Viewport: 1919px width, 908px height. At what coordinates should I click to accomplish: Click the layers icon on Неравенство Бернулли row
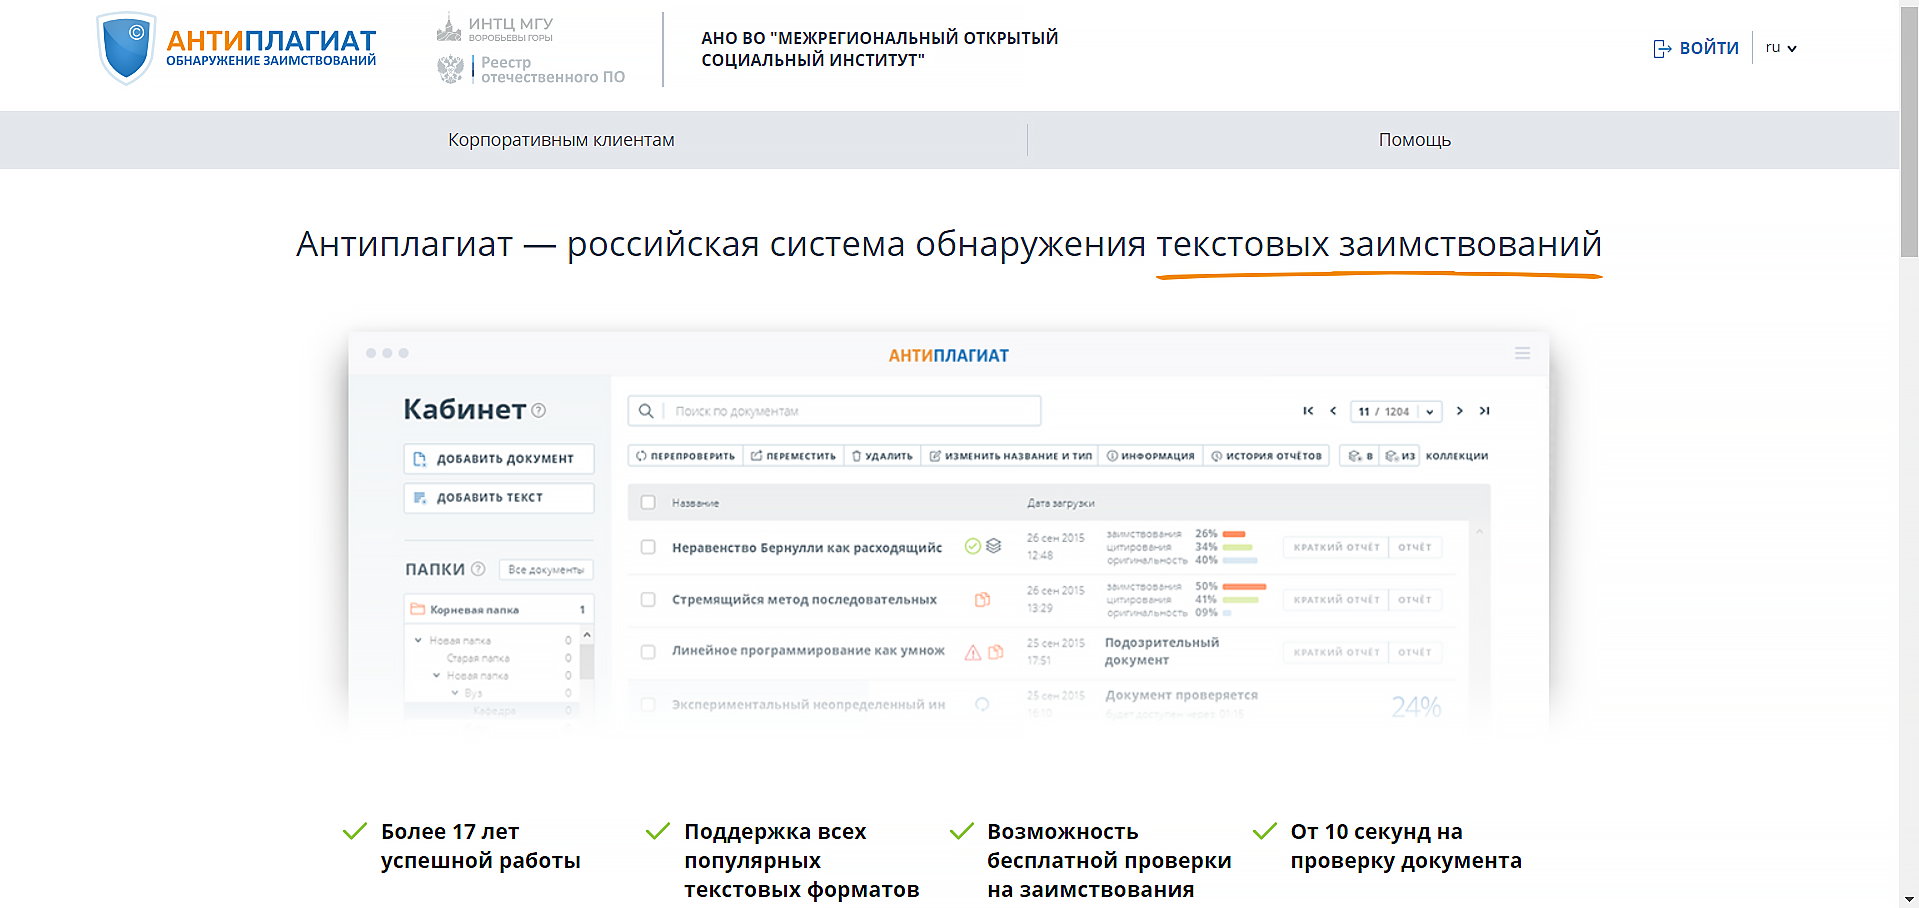[993, 546]
